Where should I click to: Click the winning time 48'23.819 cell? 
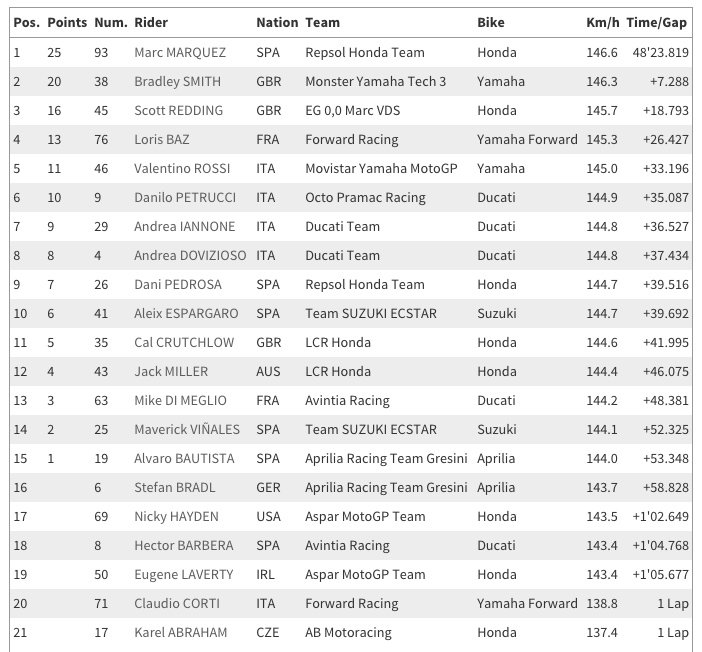coord(660,52)
